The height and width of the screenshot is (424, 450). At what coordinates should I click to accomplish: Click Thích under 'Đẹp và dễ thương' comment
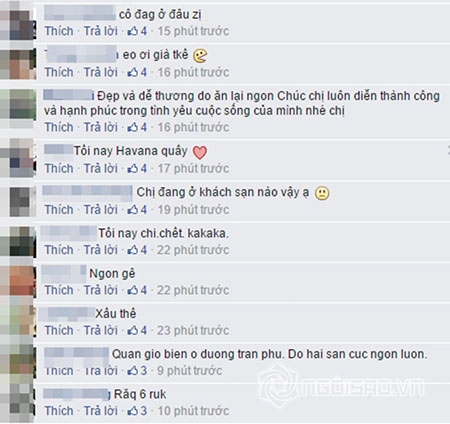59,127
